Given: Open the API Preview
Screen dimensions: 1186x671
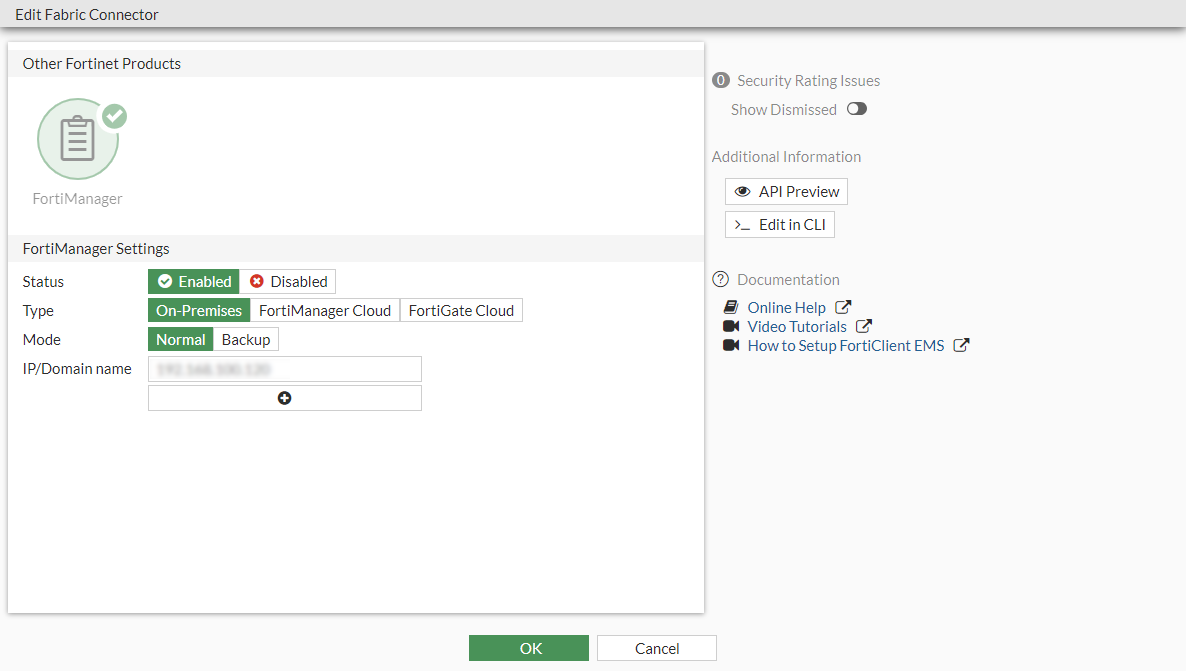Looking at the screenshot, I should (x=787, y=192).
